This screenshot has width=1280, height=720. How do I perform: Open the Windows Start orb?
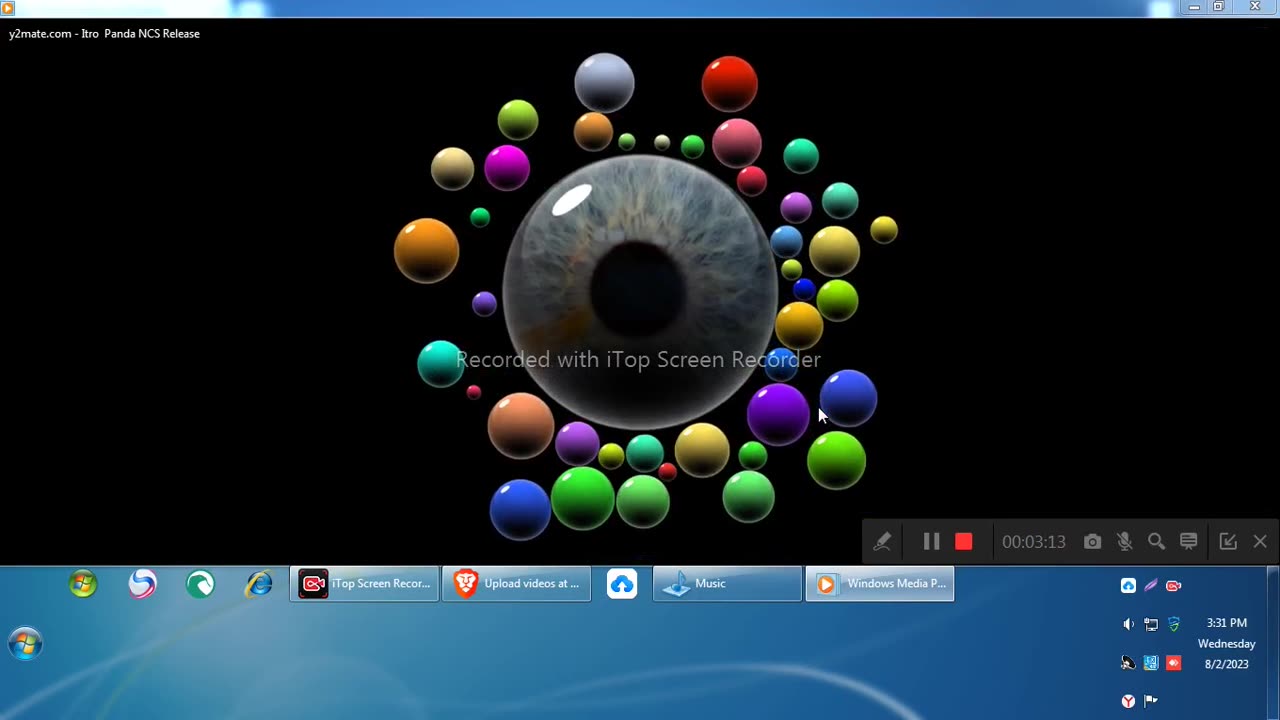pyautogui.click(x=25, y=644)
